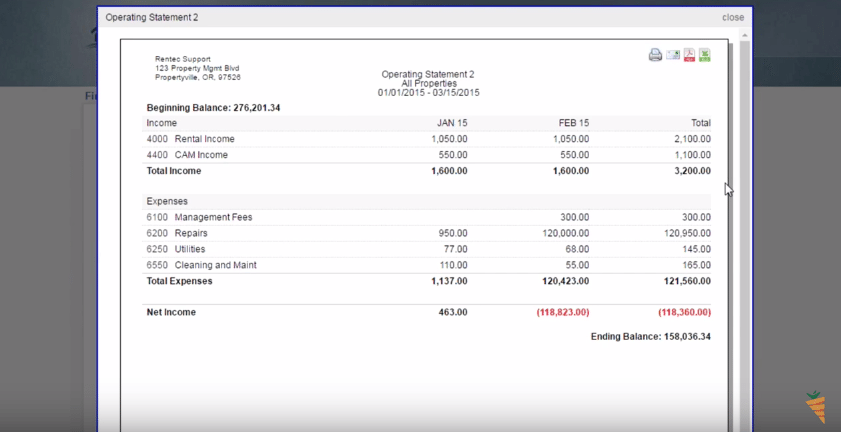The width and height of the screenshot is (841, 432).
Task: Click the scrollbar up arrow in dialog
Action: [744, 35]
